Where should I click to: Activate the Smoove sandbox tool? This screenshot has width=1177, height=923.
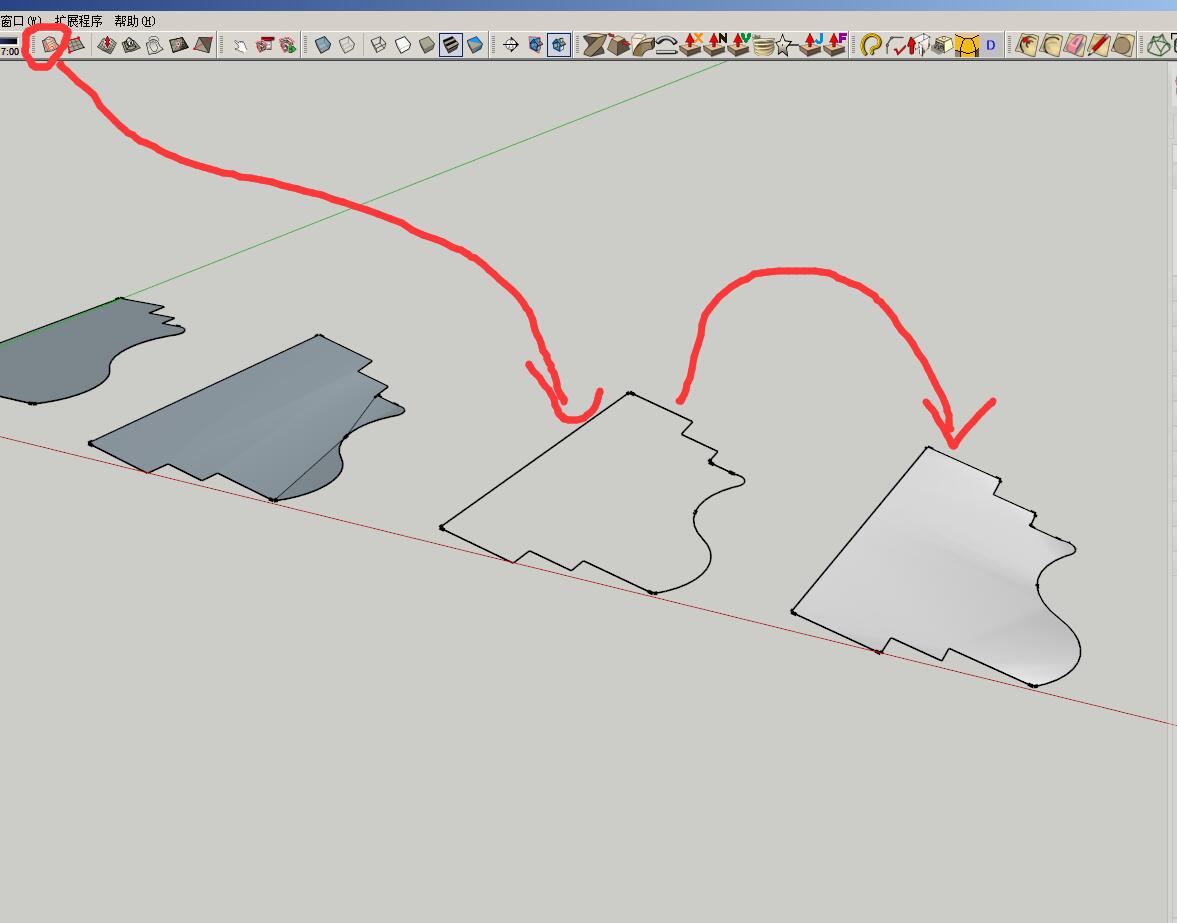(x=107, y=45)
